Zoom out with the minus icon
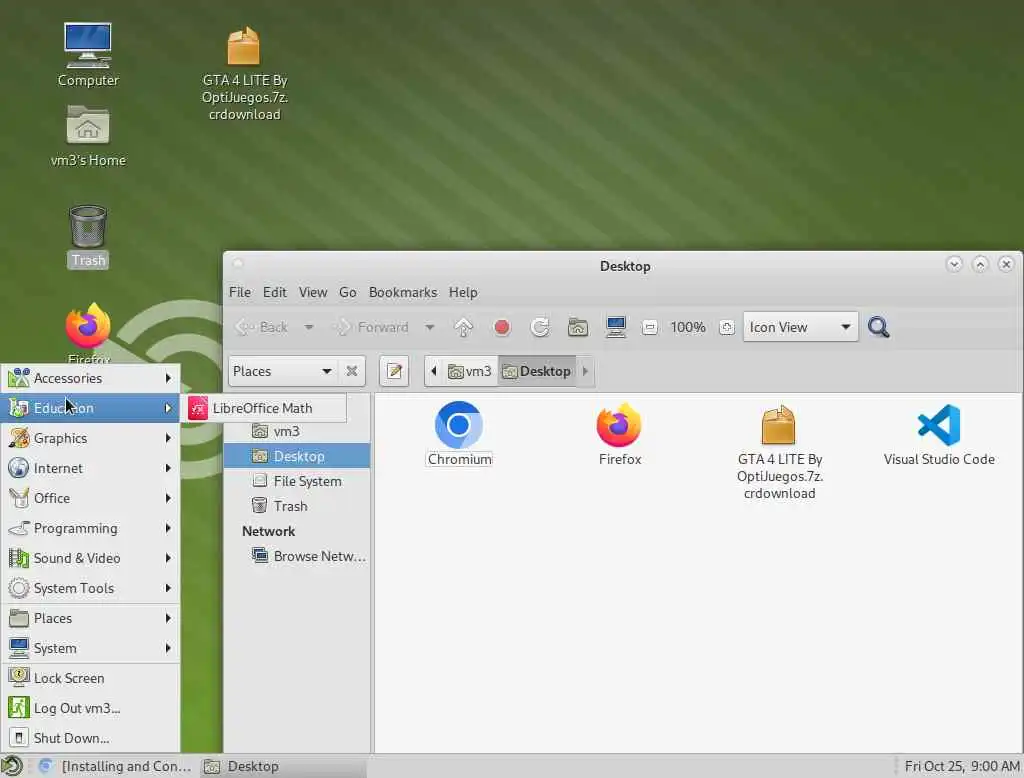Image resolution: width=1024 pixels, height=778 pixels. (x=649, y=327)
